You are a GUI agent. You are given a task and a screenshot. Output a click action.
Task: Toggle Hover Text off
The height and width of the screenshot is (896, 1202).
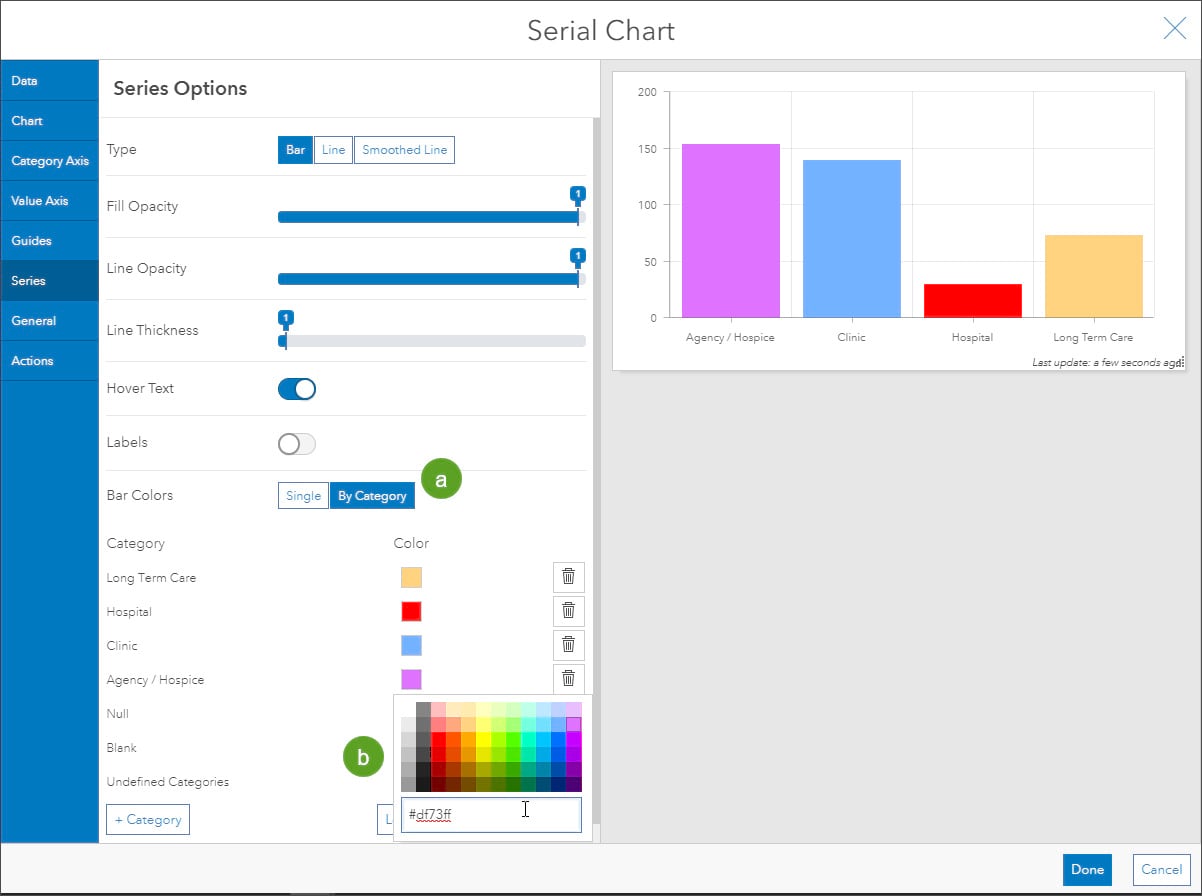tap(297, 389)
